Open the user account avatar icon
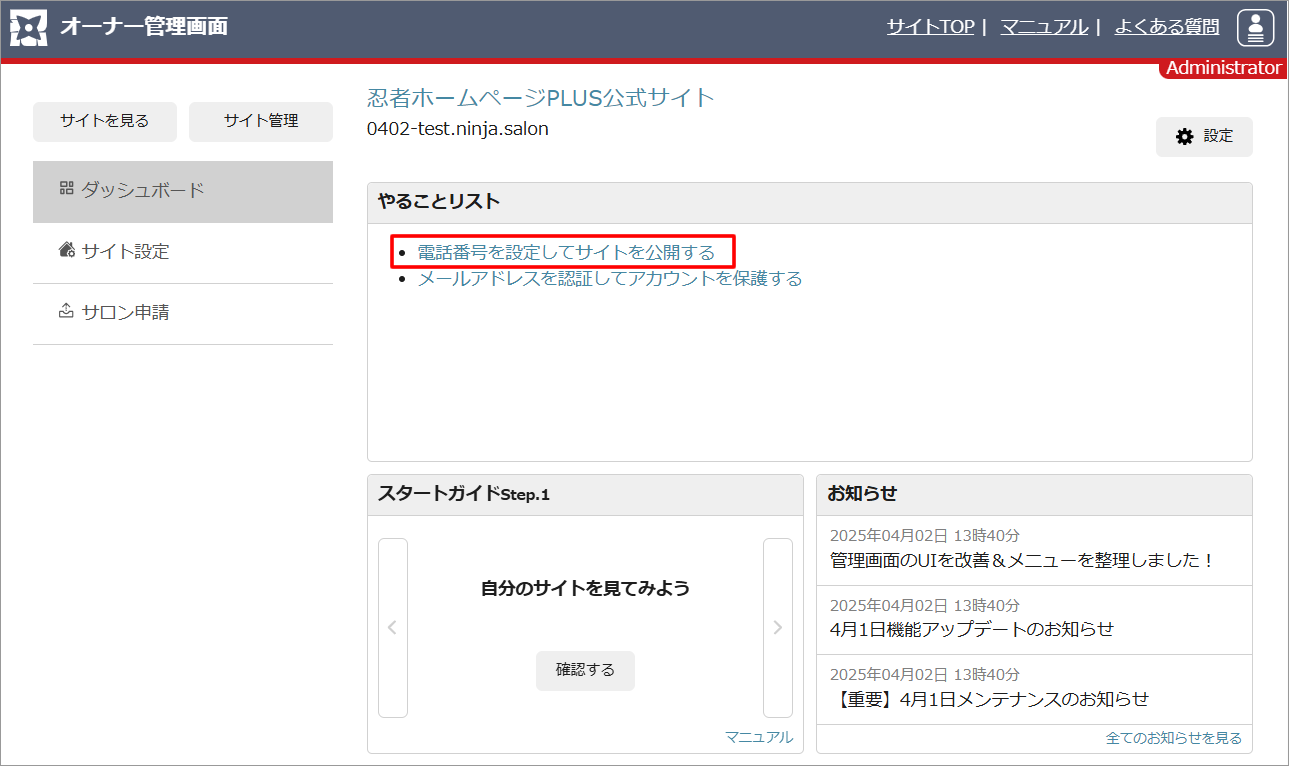The height and width of the screenshot is (766, 1289). [1256, 28]
